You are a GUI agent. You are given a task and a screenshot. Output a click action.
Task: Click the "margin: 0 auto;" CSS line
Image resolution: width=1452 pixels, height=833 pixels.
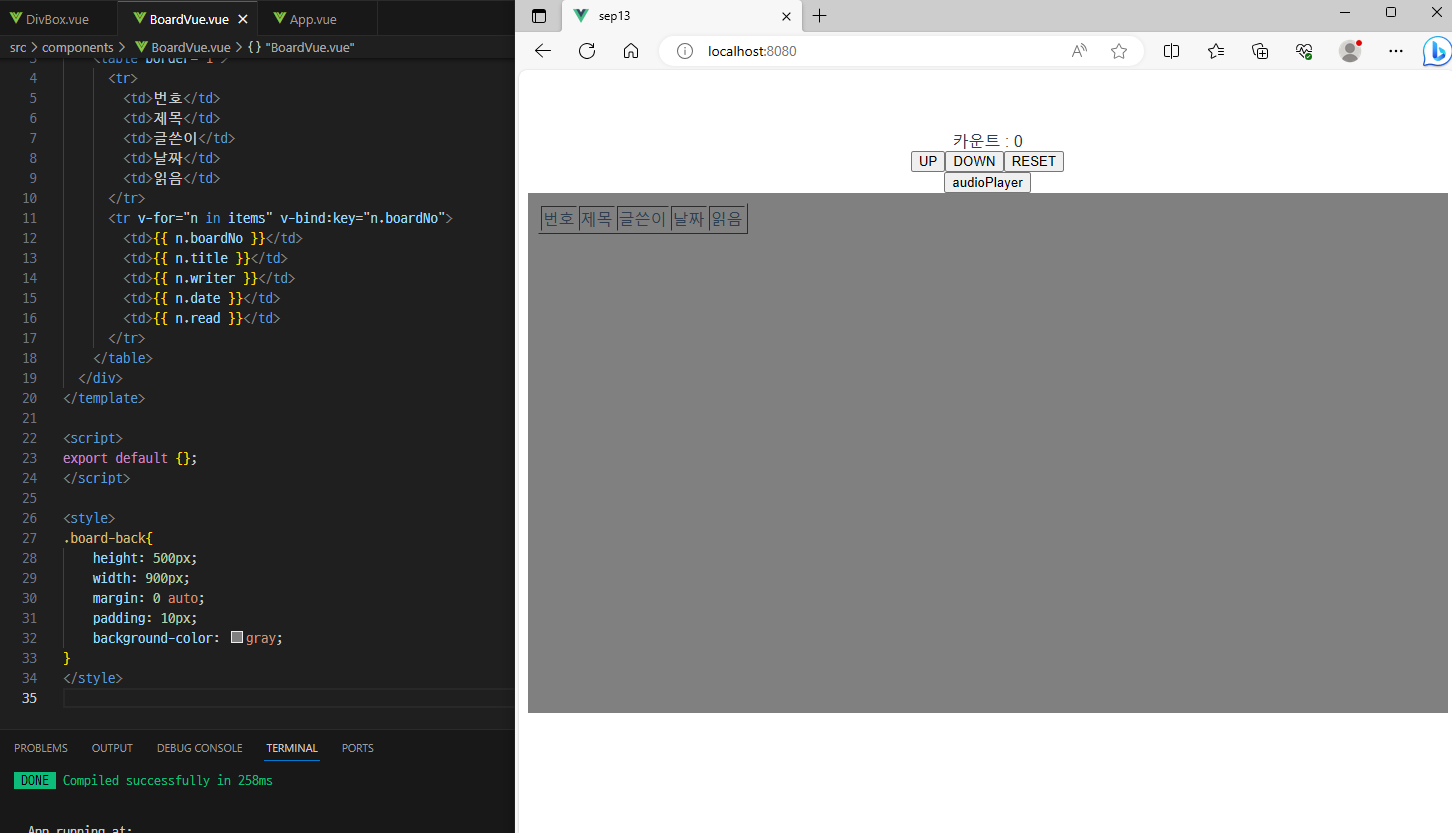(x=149, y=598)
